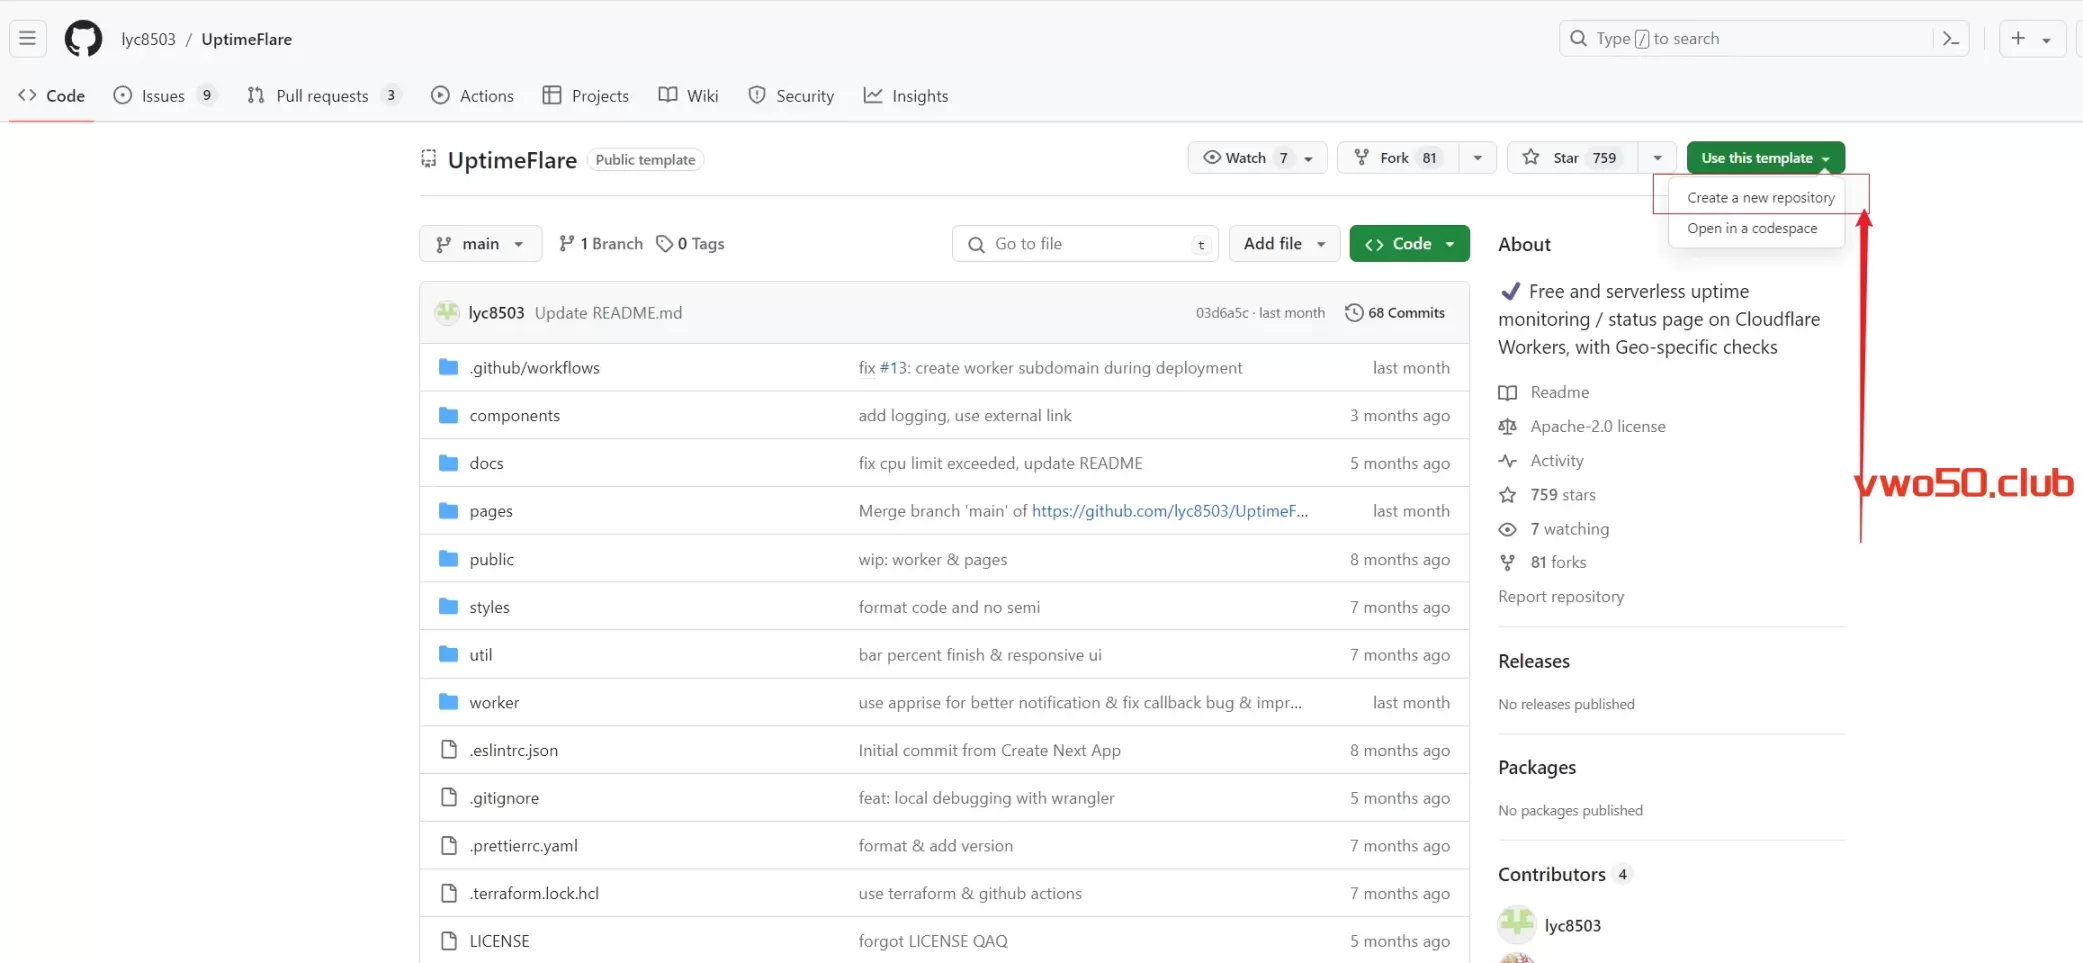The height and width of the screenshot is (963, 2083).
Task: Toggle Watch for this repository
Action: tap(1245, 158)
